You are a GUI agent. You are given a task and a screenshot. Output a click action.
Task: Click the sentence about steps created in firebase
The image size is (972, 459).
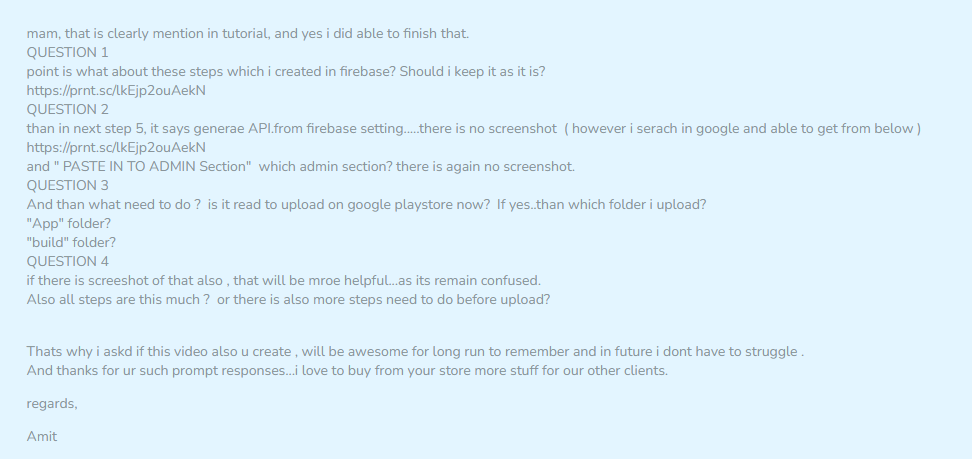pyautogui.click(x=286, y=71)
